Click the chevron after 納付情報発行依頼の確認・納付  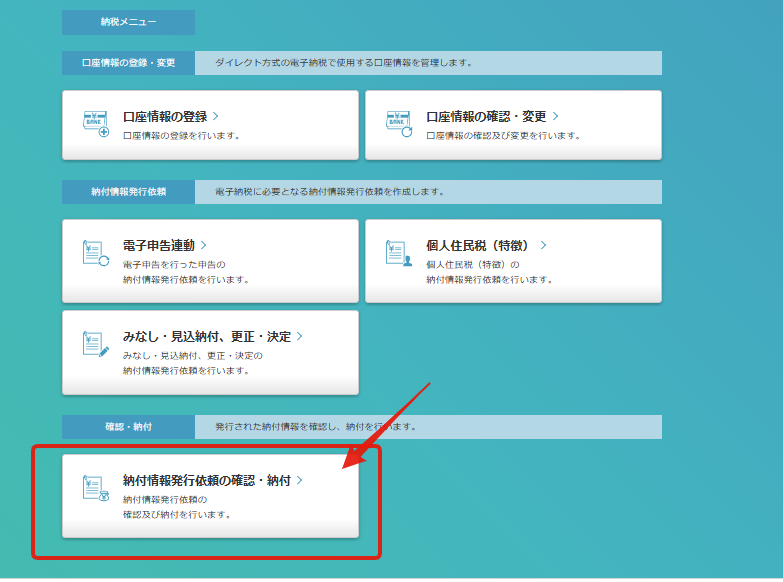click(300, 480)
